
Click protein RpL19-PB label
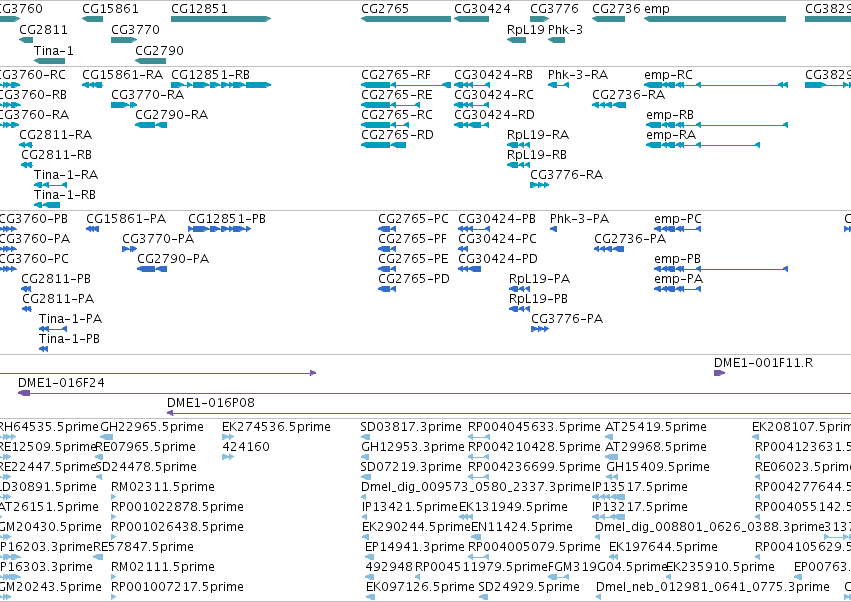point(538,299)
